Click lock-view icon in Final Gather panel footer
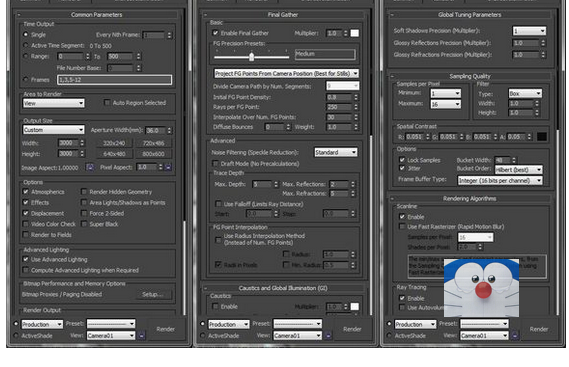The height and width of the screenshot is (367, 569). 328,335
